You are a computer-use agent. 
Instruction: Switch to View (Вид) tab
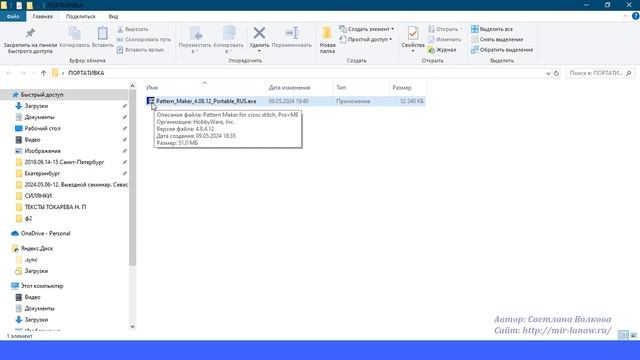[113, 16]
